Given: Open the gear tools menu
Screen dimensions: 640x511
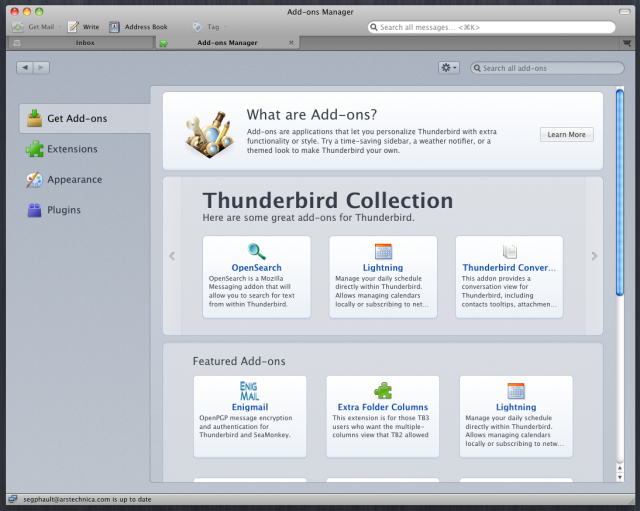Looking at the screenshot, I should tap(449, 68).
